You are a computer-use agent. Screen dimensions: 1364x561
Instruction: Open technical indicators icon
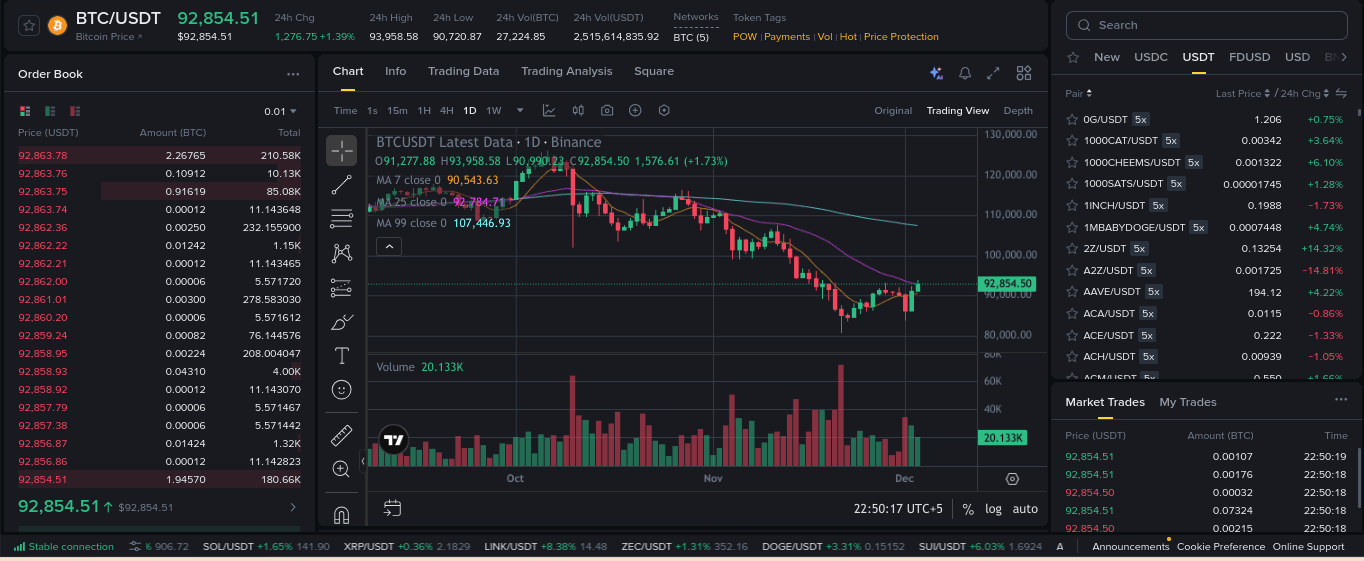coord(549,111)
